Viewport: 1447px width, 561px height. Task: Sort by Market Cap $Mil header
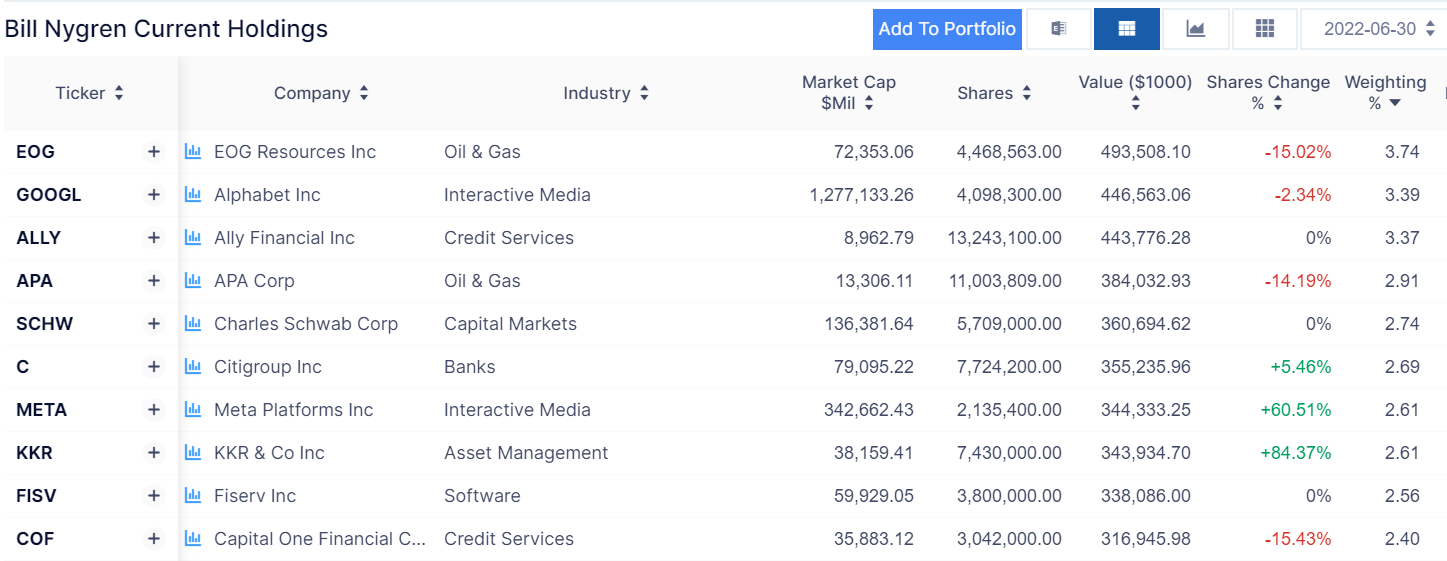pos(849,92)
